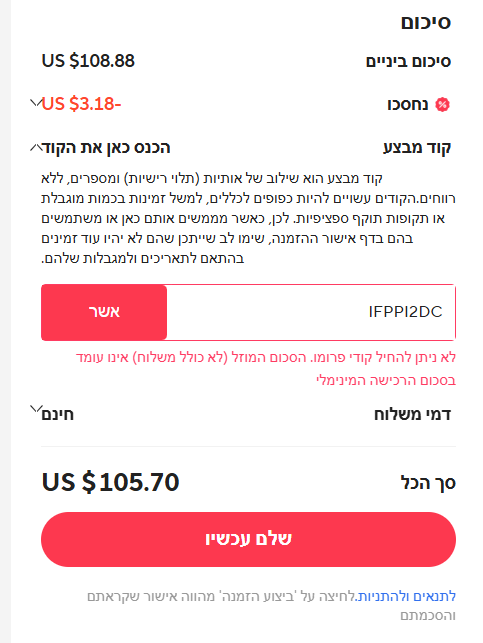This screenshot has width=483, height=643.
Task: Collapse the promo code section chevron
Action: (36, 147)
